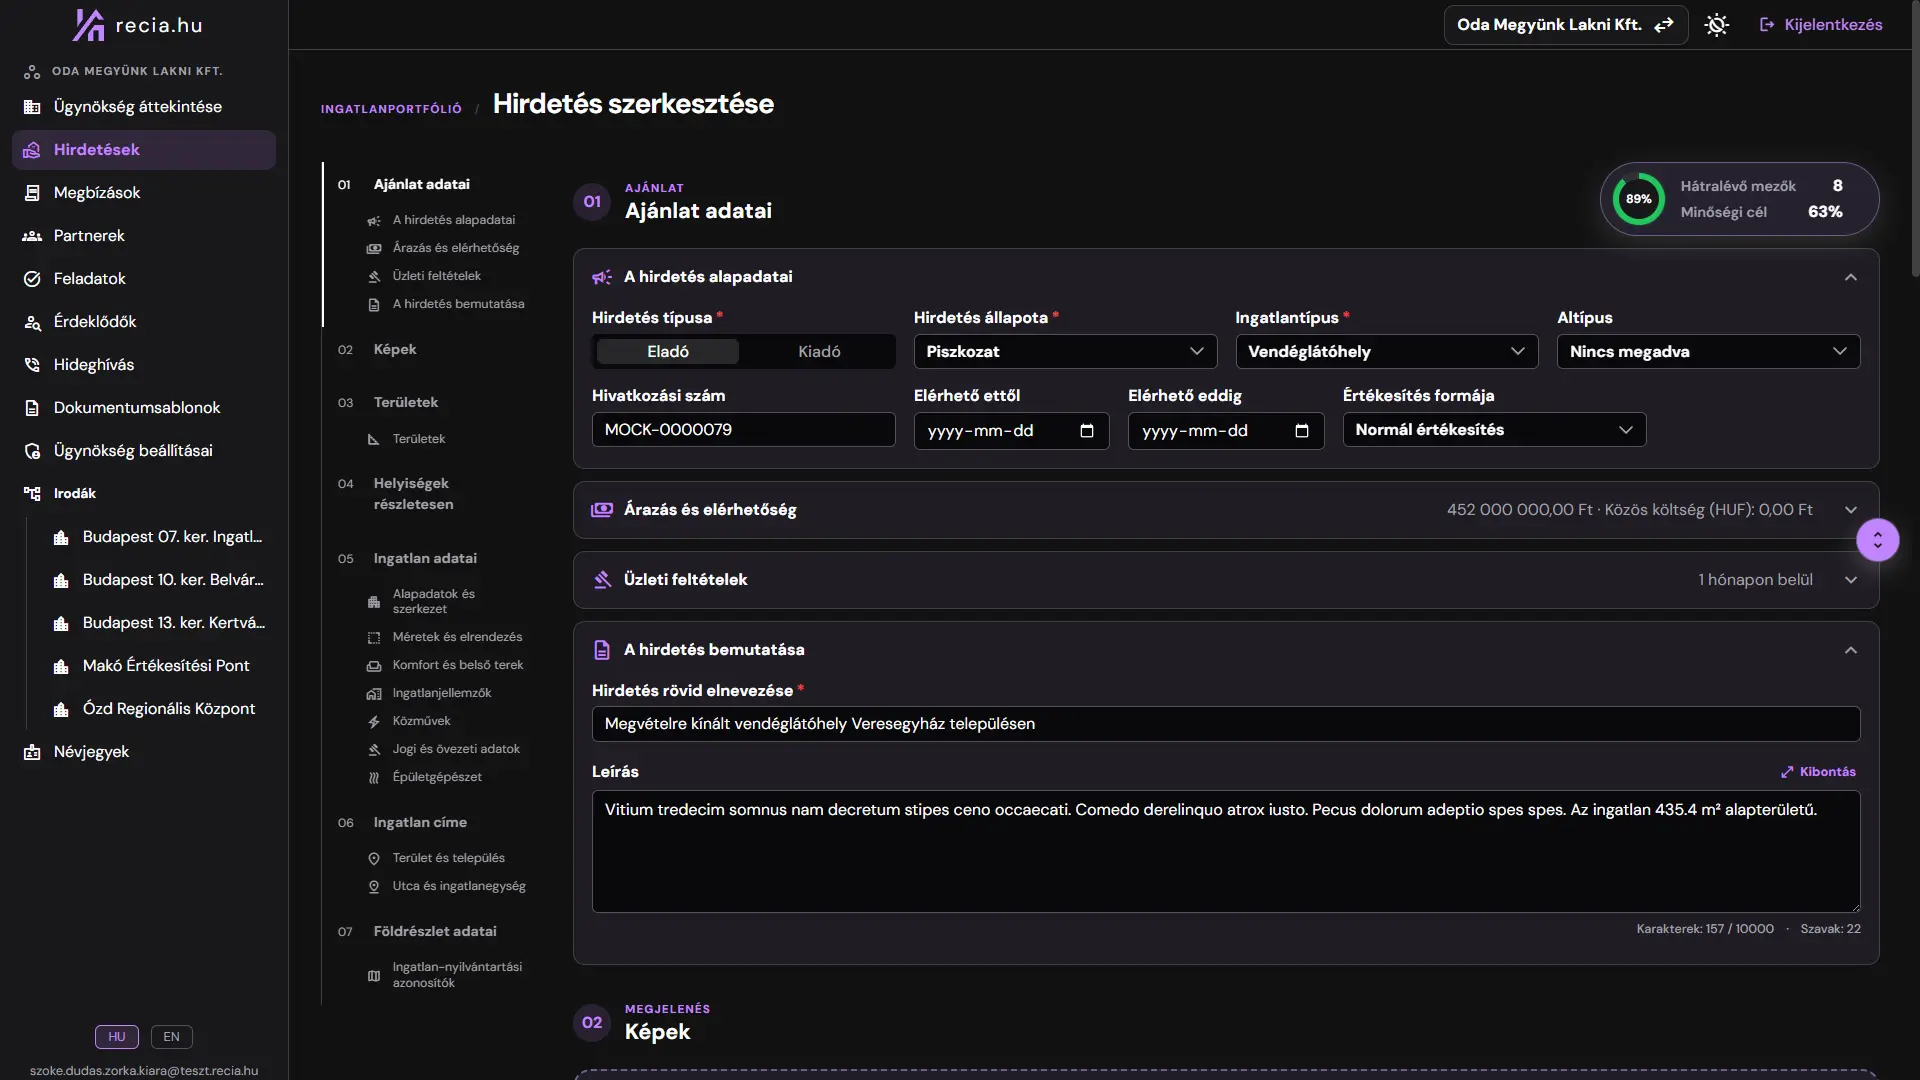Click the Ózd Regionális Központ building icon
This screenshot has width=1920, height=1080.
coord(61,709)
